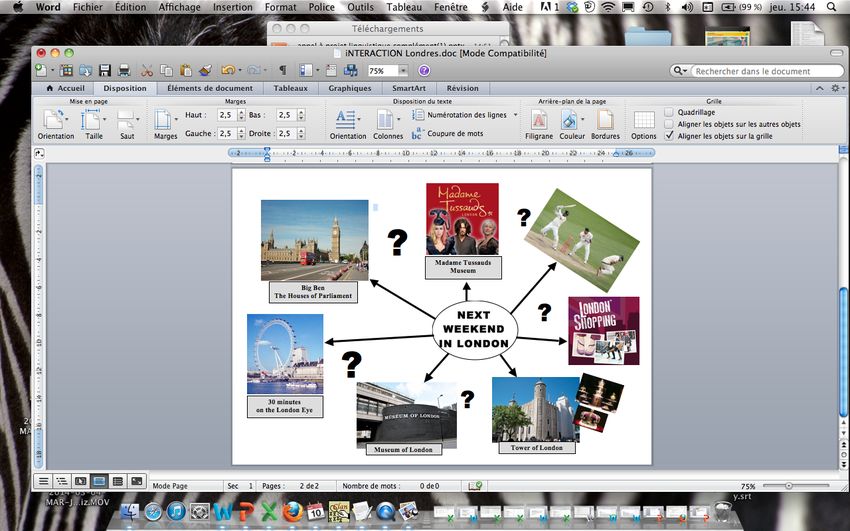Switch to the Accueil ribbon tab
The height and width of the screenshot is (531, 850).
[x=66, y=88]
